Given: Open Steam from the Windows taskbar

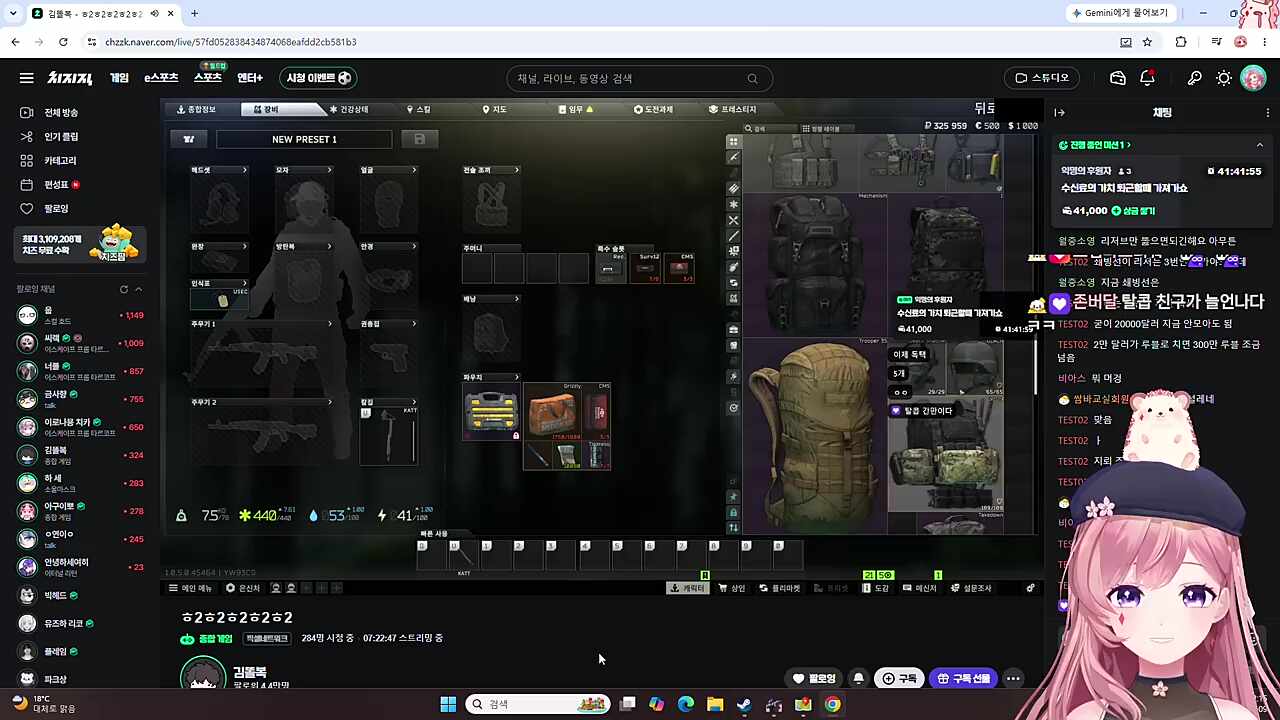Looking at the screenshot, I should click(744, 704).
